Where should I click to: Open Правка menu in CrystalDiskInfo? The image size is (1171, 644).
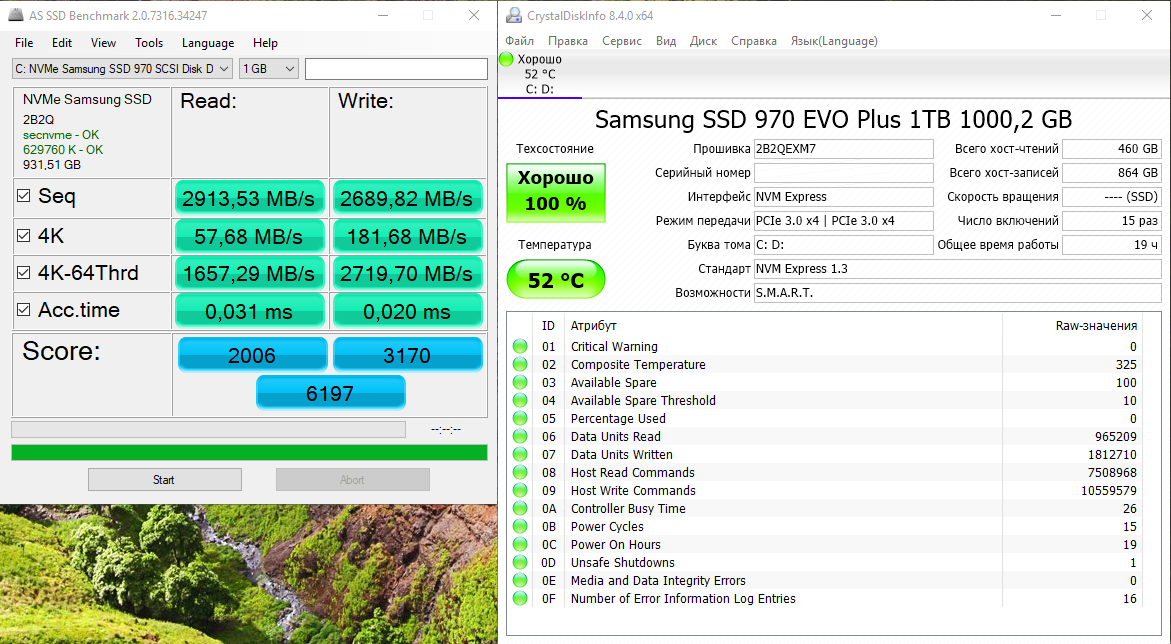(x=568, y=41)
